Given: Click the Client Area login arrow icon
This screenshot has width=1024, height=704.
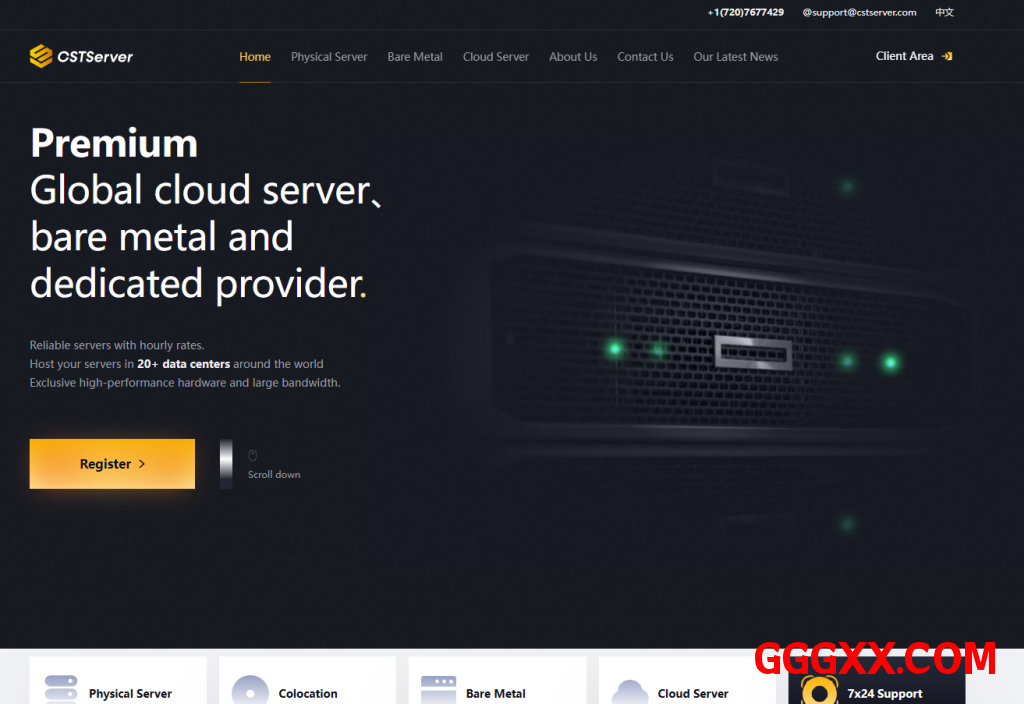Looking at the screenshot, I should pyautogui.click(x=947, y=56).
